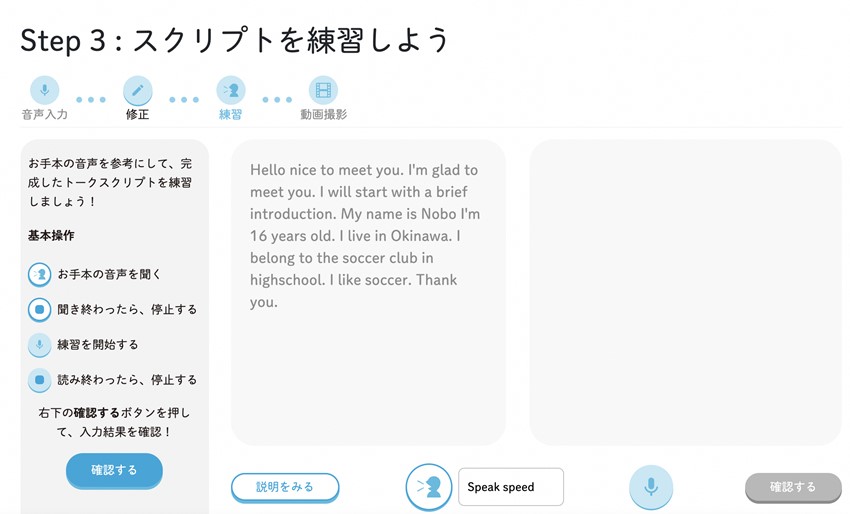
Task: Click the 練習 step label
Action: (x=231, y=114)
